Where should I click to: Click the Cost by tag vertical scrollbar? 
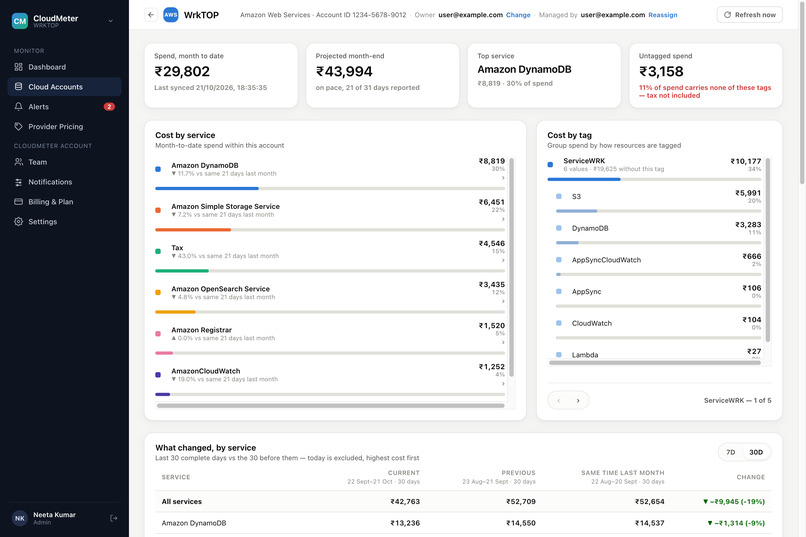pyautogui.click(x=767, y=250)
